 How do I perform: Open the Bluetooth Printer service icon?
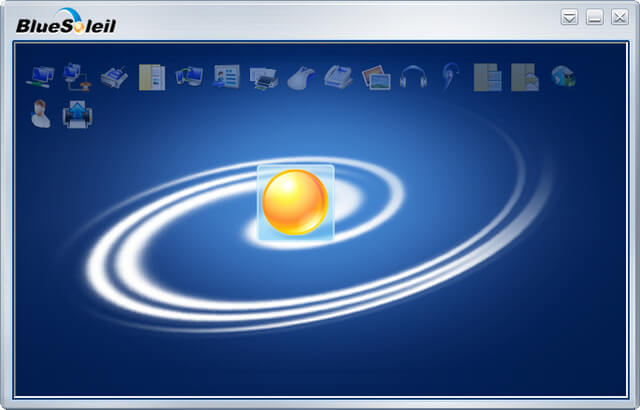(x=264, y=76)
